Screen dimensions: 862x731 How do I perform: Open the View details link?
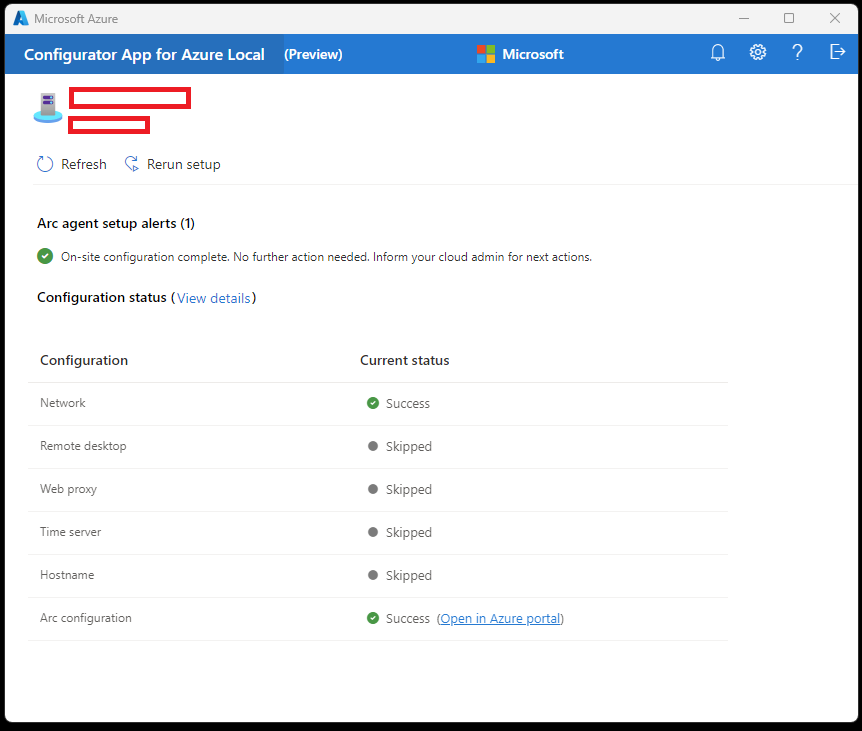(213, 298)
